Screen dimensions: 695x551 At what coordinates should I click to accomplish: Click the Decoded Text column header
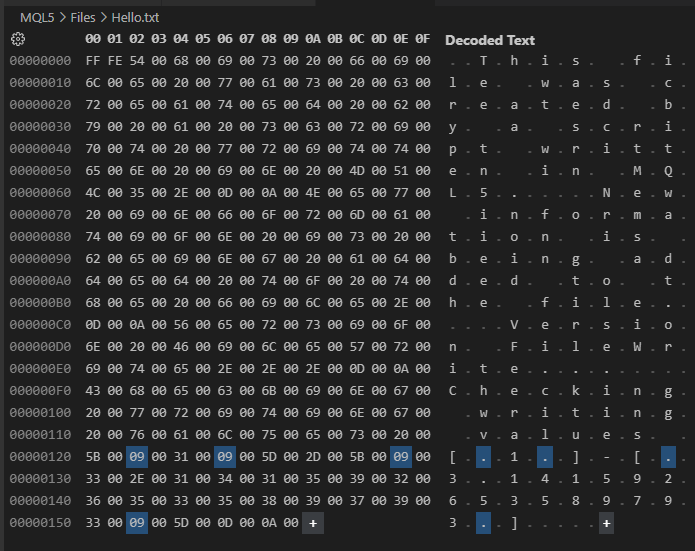coord(490,40)
